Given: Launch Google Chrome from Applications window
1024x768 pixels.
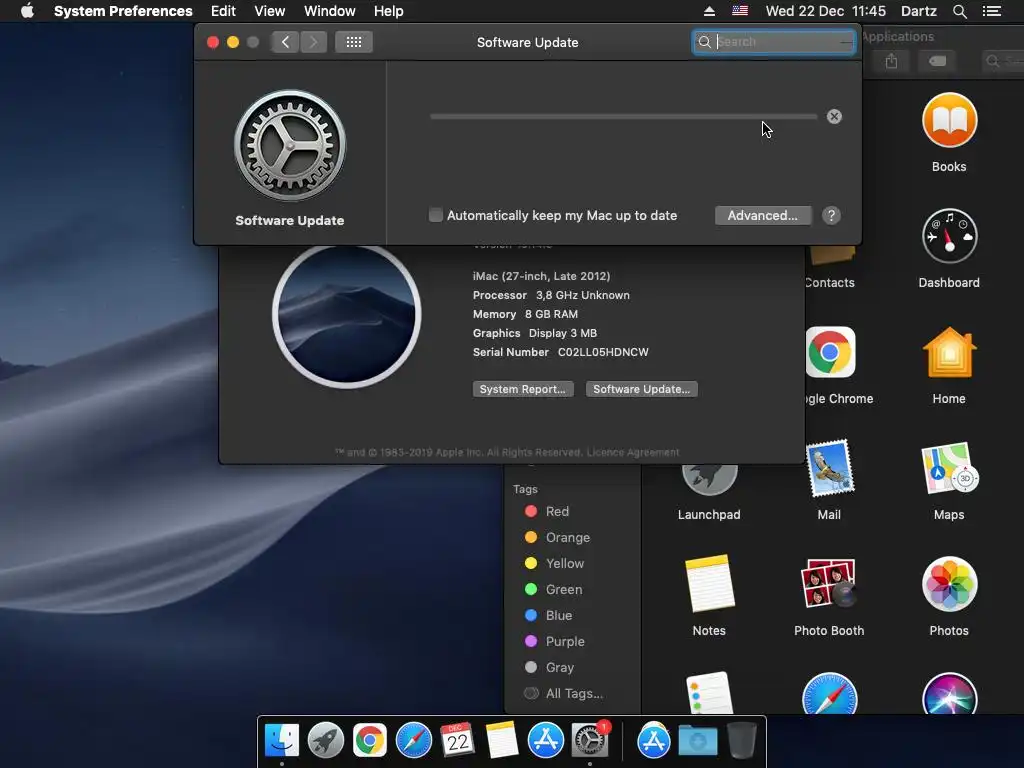Looking at the screenshot, I should coord(830,352).
